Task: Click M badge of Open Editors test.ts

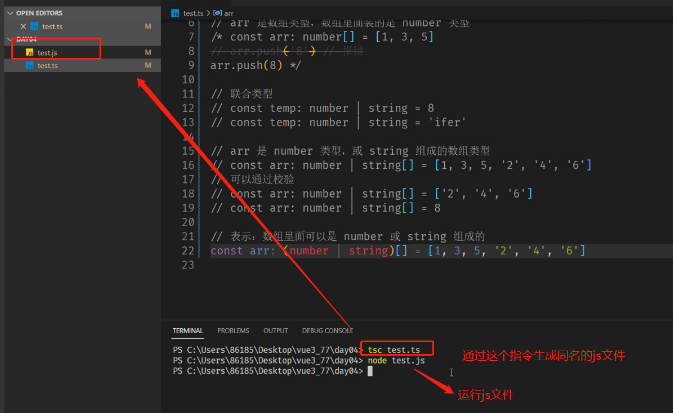Action: point(148,26)
